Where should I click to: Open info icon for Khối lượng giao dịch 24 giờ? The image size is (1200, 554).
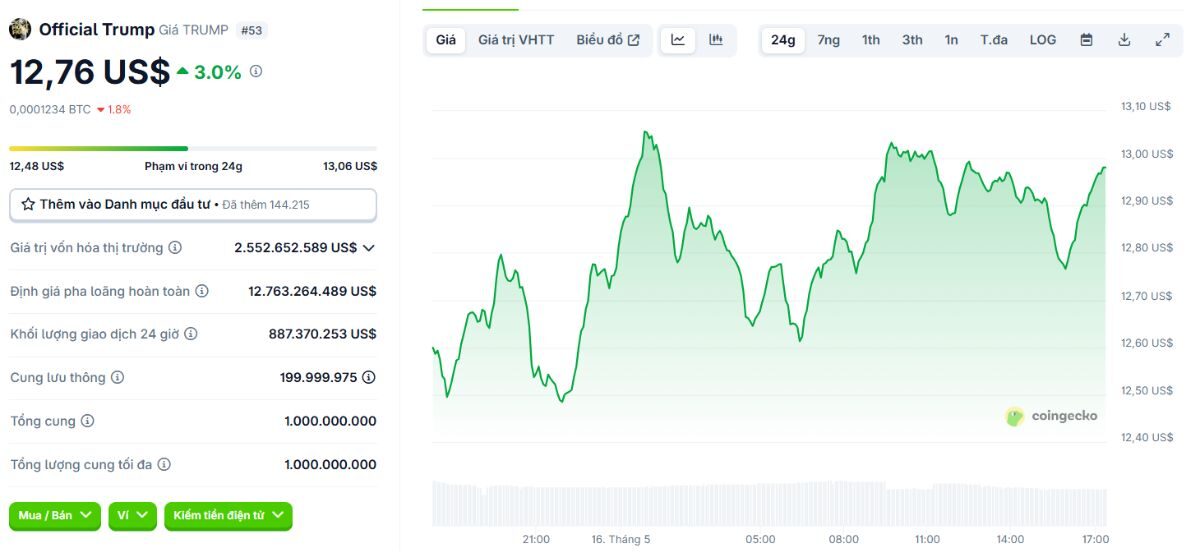click(191, 334)
